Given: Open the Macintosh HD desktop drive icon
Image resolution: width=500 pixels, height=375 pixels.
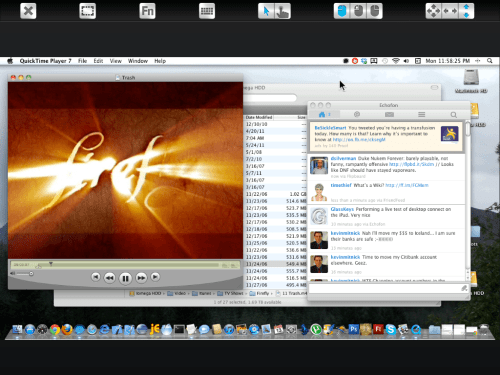Looking at the screenshot, I should coord(471,81).
